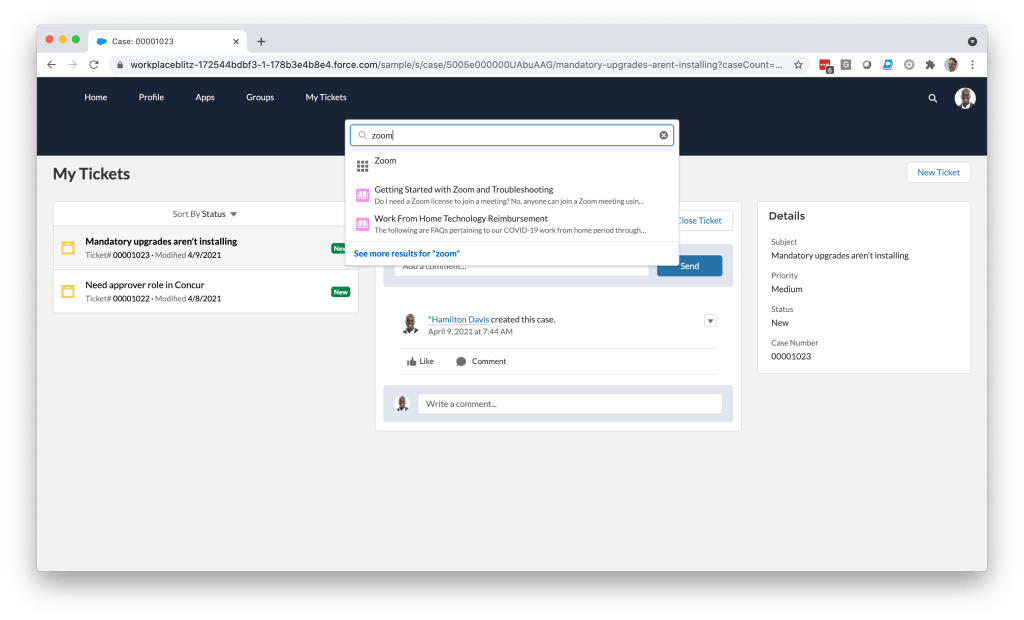
Task: Open the Sort By Status dropdown
Action: pyautogui.click(x=205, y=214)
